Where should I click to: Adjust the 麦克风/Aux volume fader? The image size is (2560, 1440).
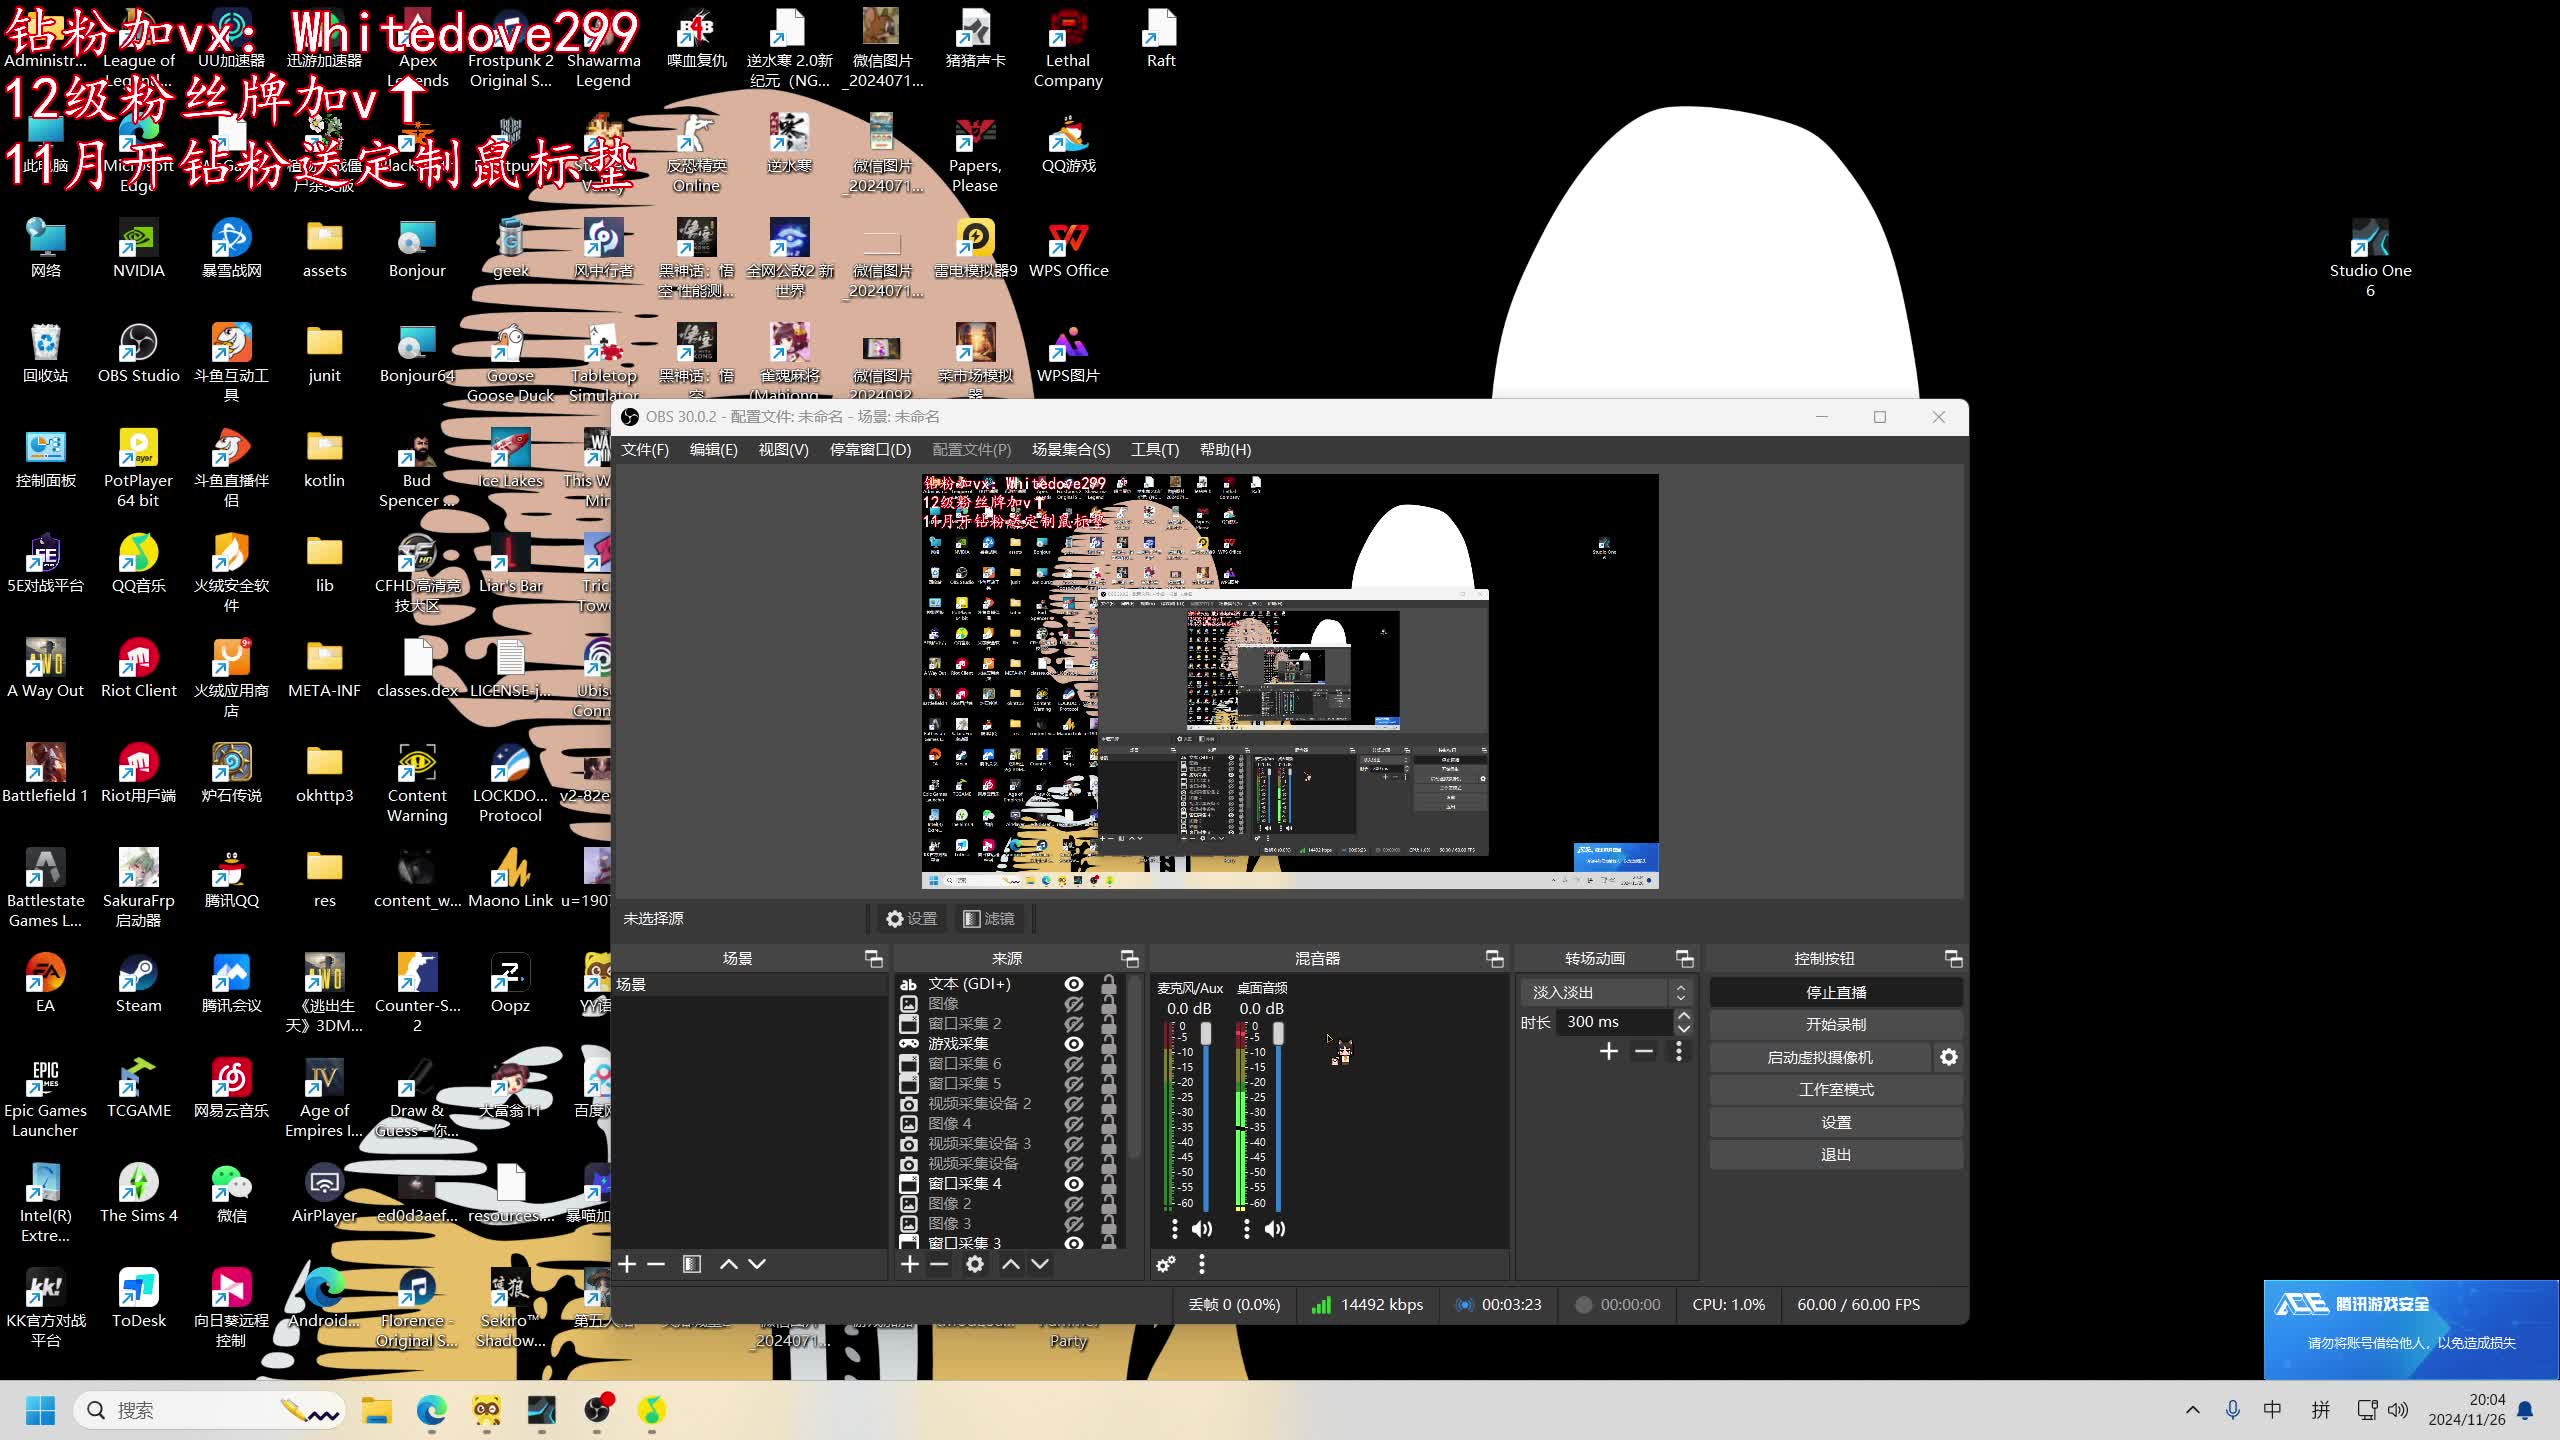coord(1206,1033)
